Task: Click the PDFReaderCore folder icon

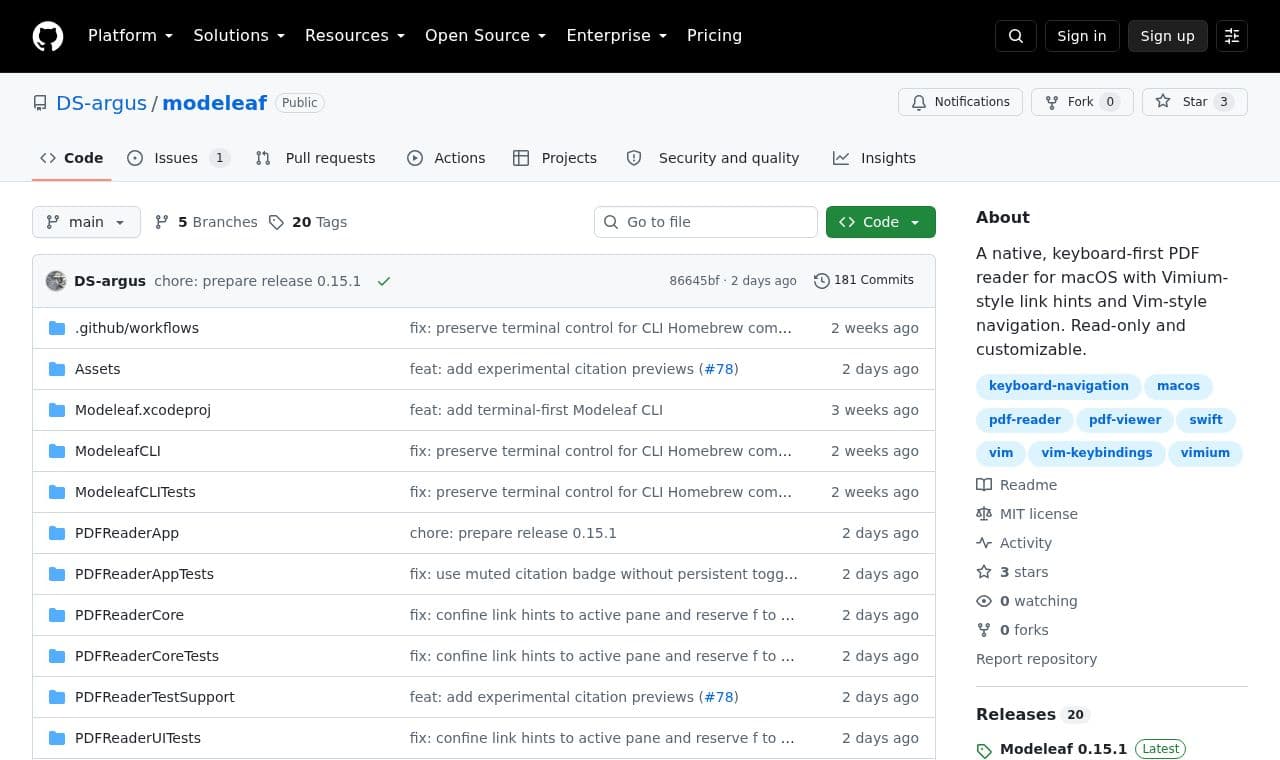Action: [x=57, y=615]
